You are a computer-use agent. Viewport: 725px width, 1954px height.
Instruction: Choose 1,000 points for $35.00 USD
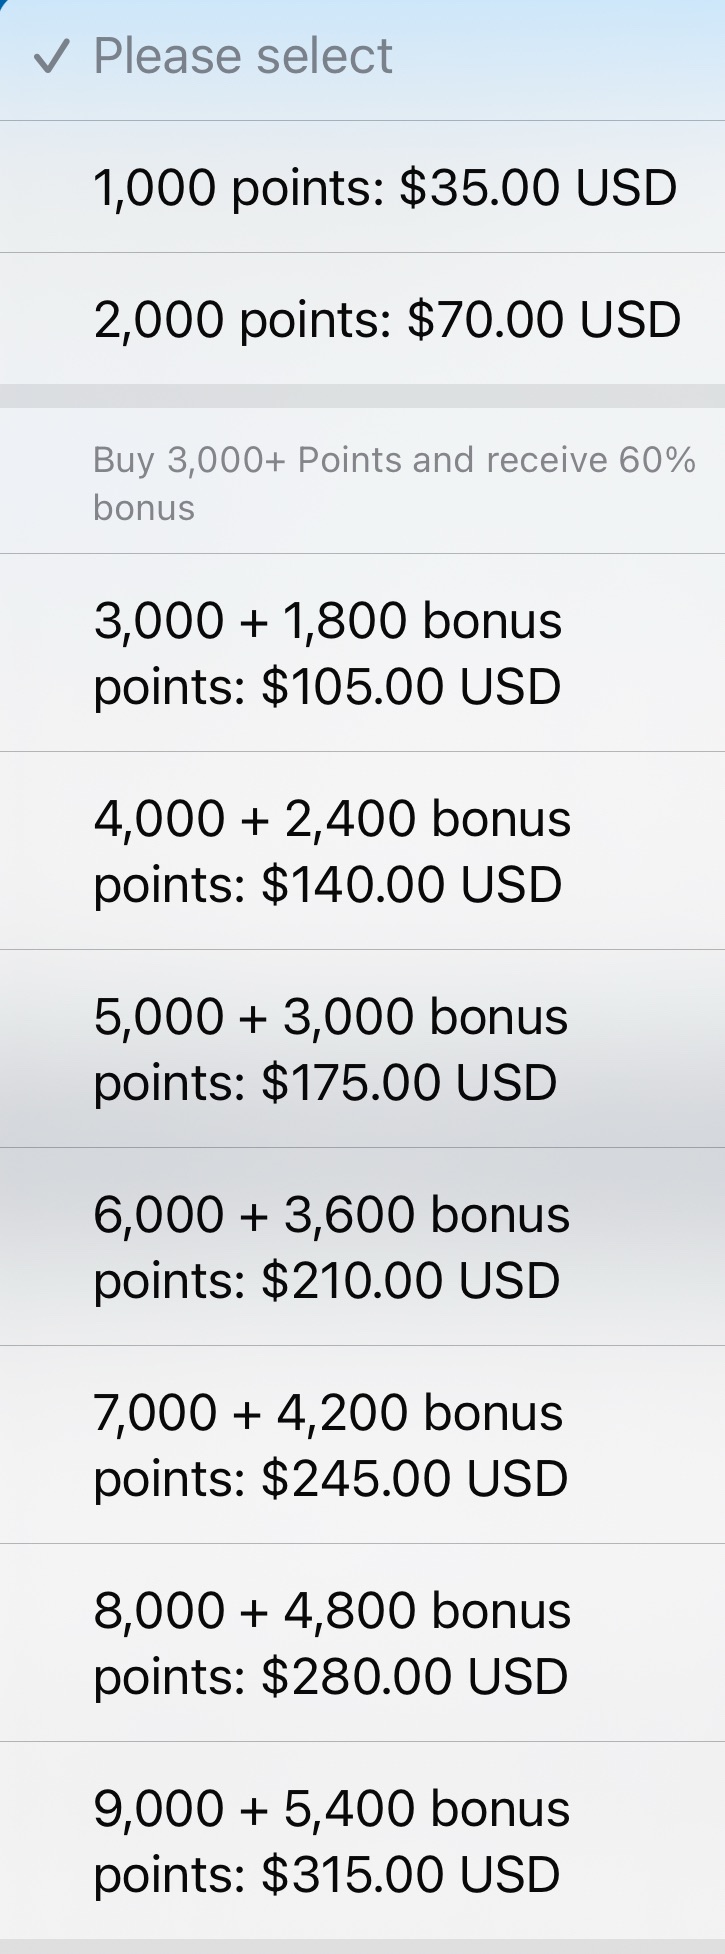[x=385, y=188]
